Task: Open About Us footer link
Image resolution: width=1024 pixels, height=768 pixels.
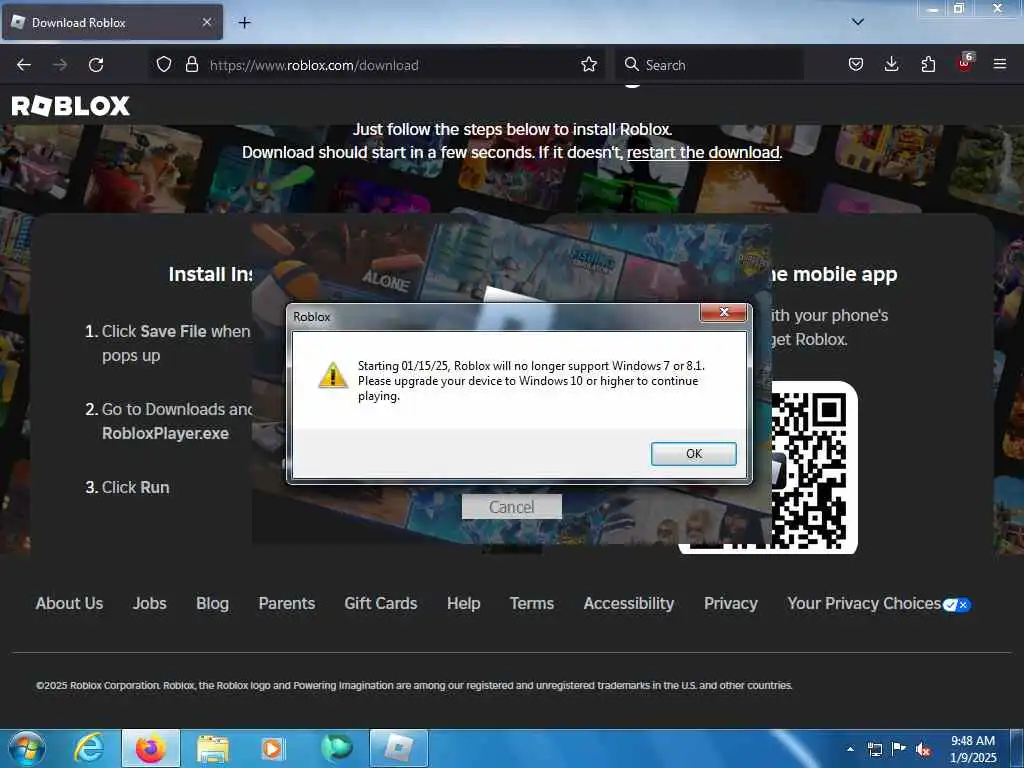Action: [69, 603]
